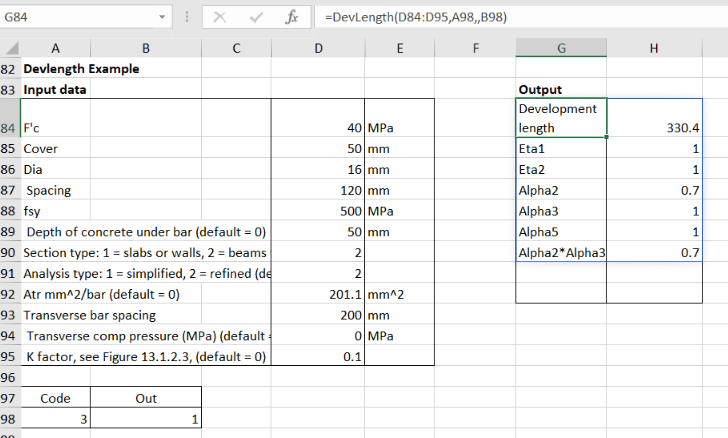728x438 pixels.
Task: Select column H header
Action: (653, 48)
